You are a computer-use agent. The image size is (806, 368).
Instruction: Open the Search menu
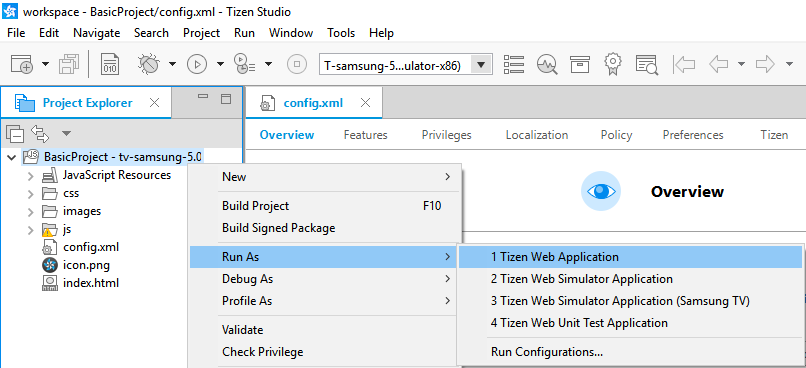(151, 33)
